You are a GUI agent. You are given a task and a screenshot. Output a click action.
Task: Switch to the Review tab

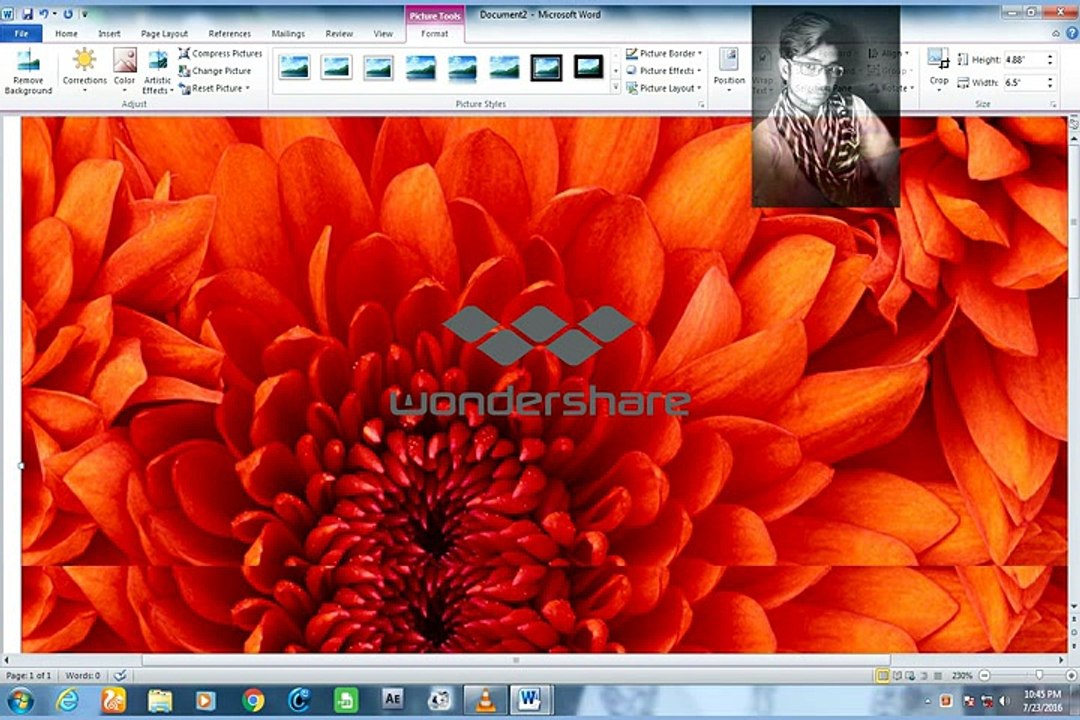(339, 33)
